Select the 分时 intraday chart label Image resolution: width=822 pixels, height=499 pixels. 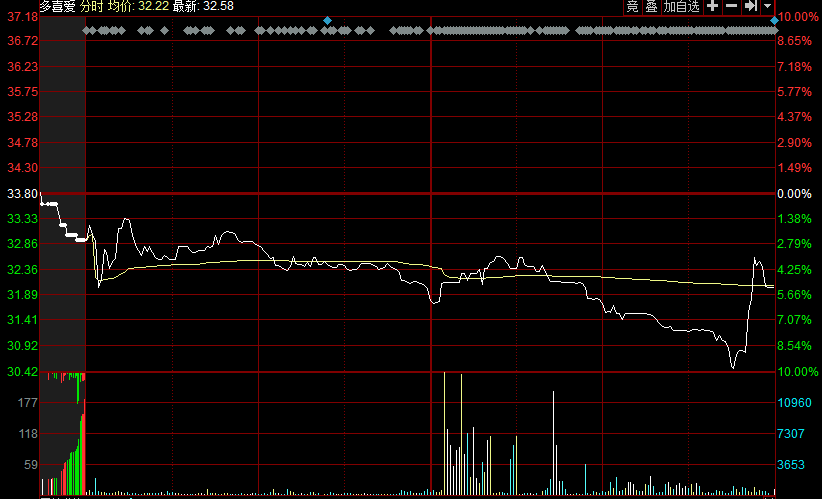(91, 6)
